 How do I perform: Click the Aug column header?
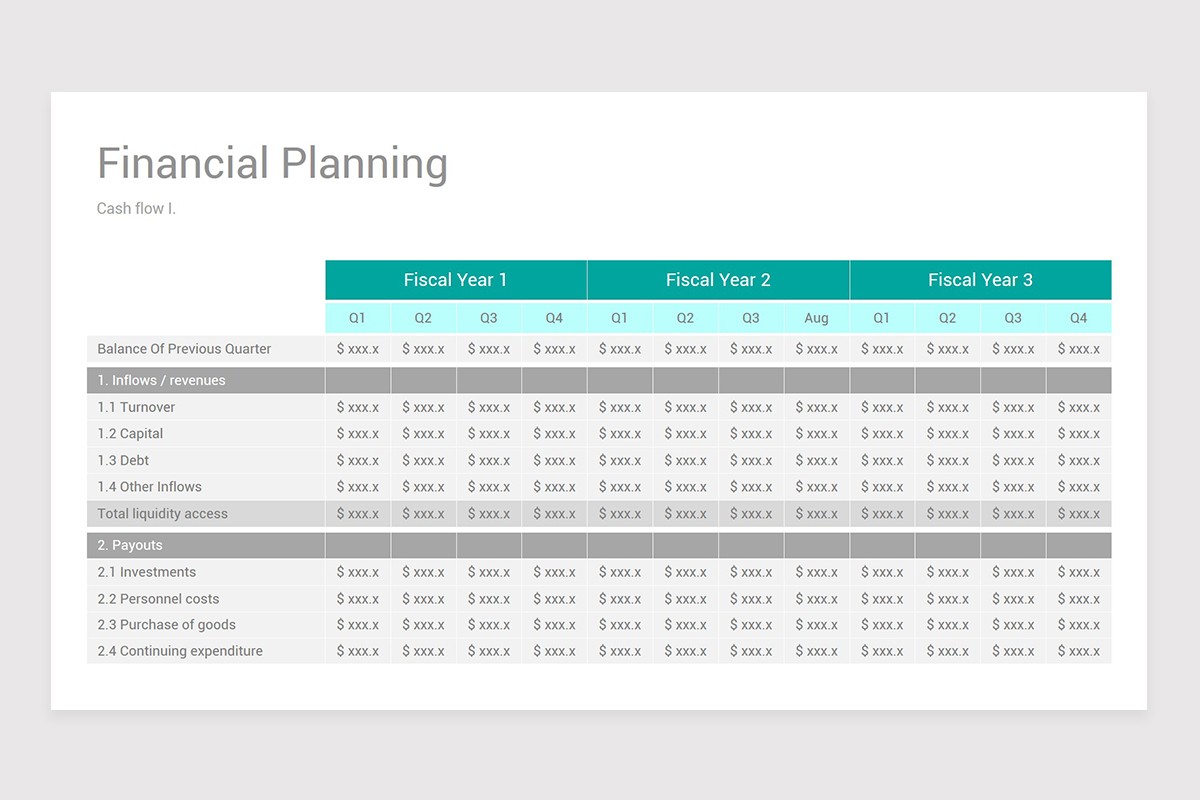coord(816,318)
